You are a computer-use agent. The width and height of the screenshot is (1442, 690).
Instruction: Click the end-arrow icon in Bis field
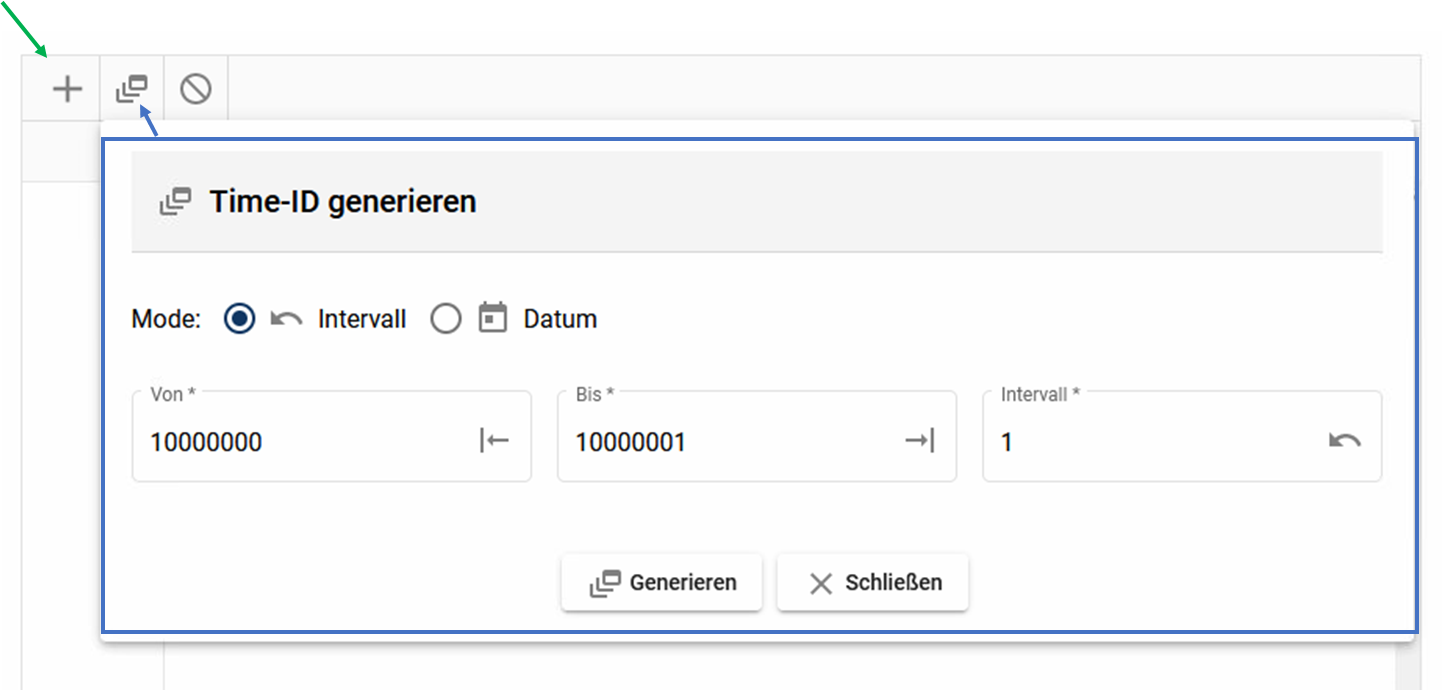click(919, 441)
